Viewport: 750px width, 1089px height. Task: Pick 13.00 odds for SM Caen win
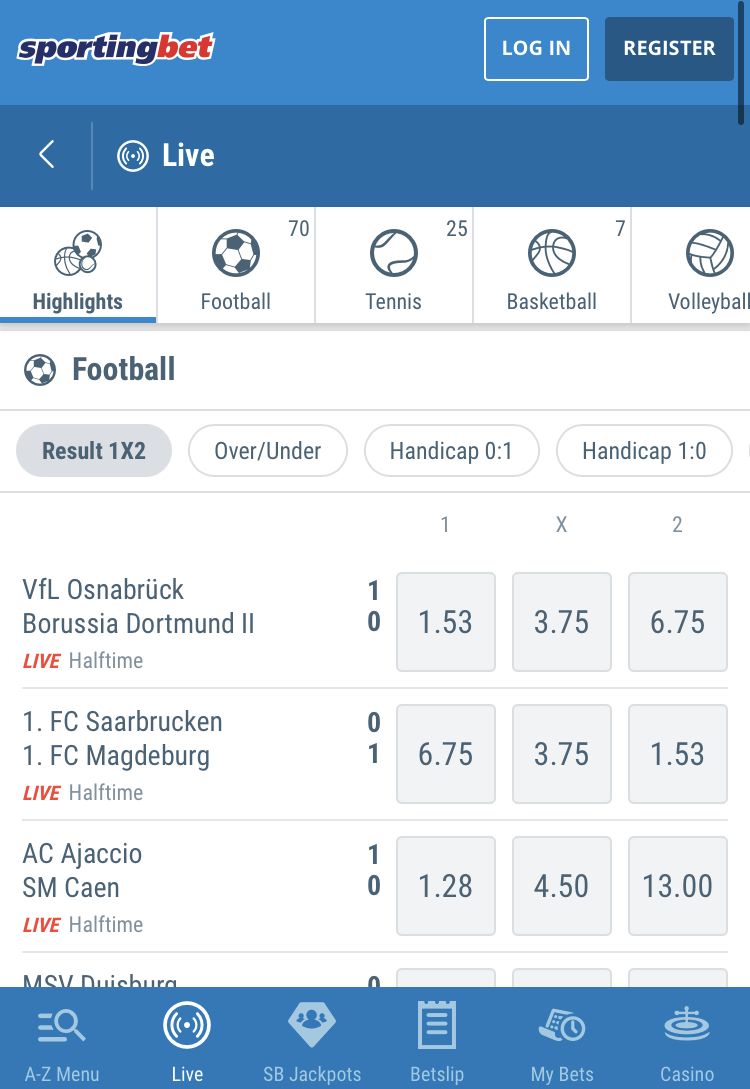(x=678, y=886)
